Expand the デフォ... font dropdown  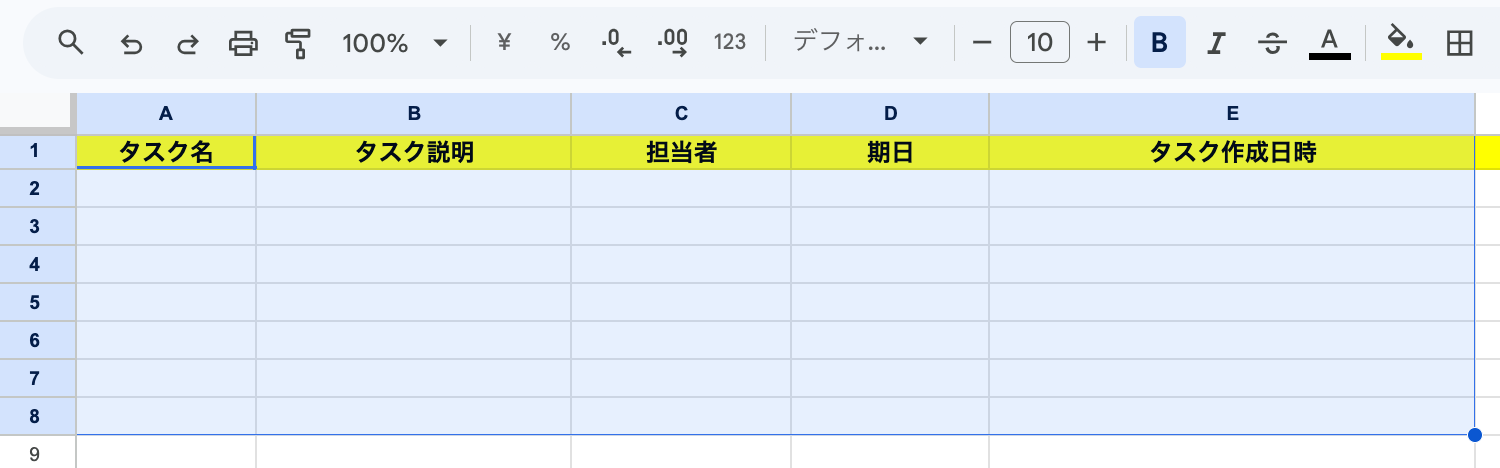click(x=860, y=42)
